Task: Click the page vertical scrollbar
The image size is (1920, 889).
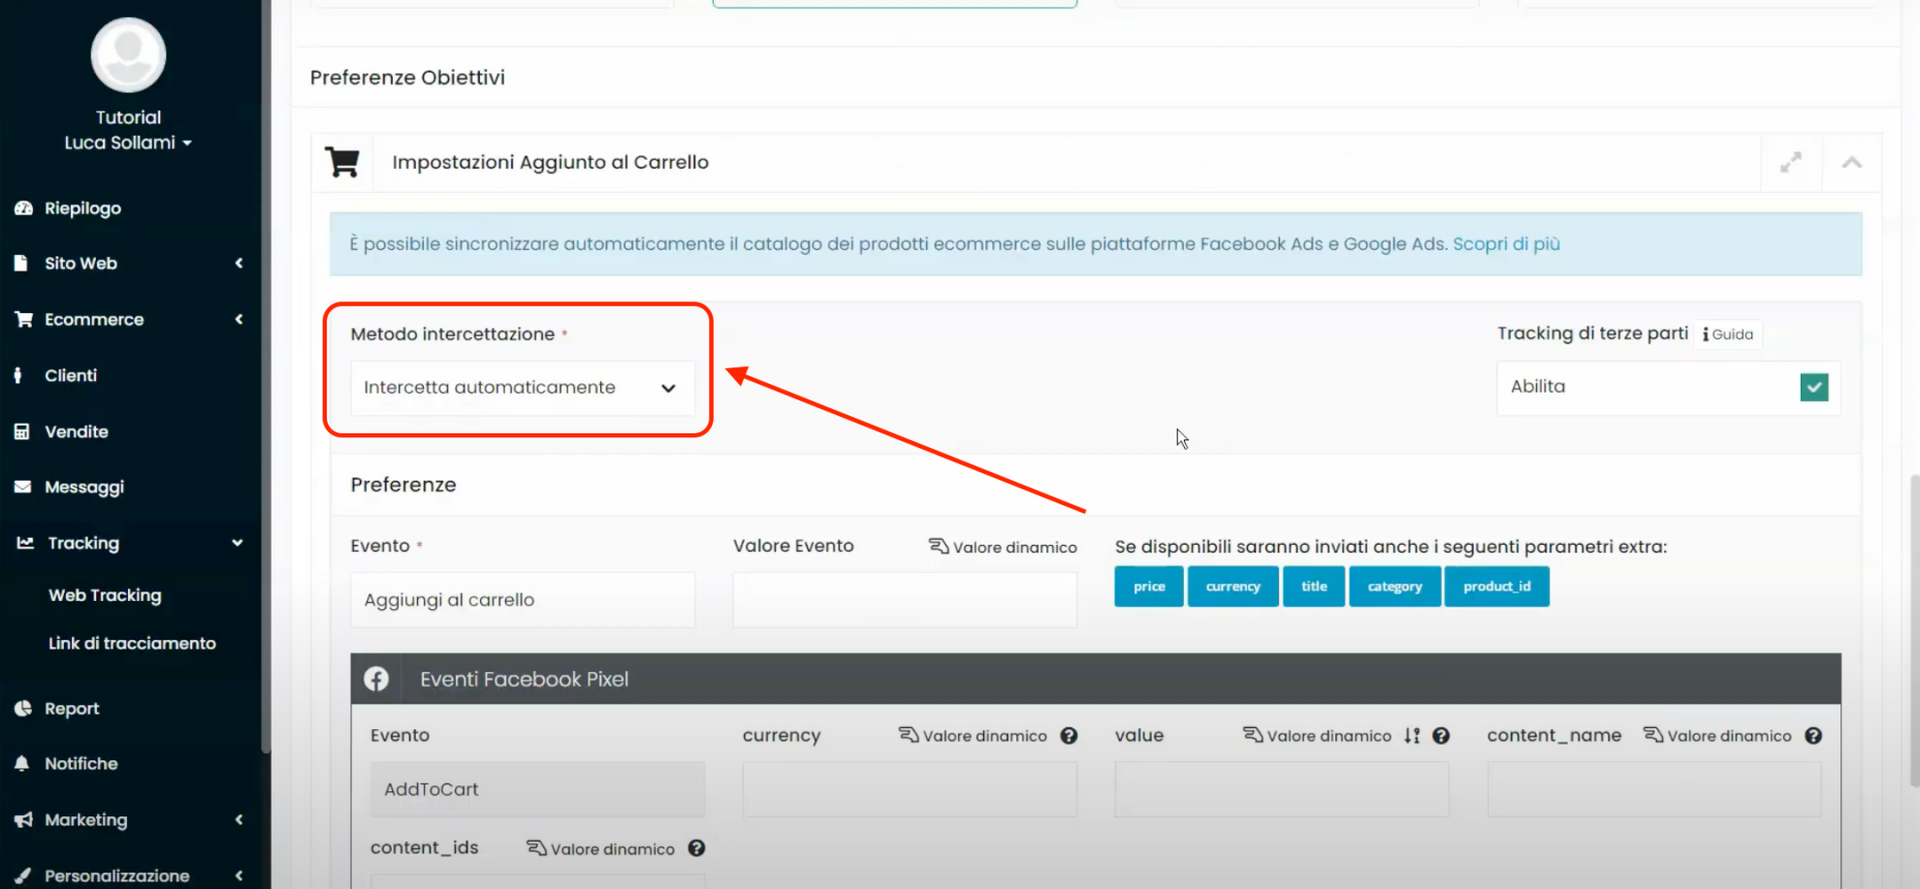Action: coord(1914,630)
